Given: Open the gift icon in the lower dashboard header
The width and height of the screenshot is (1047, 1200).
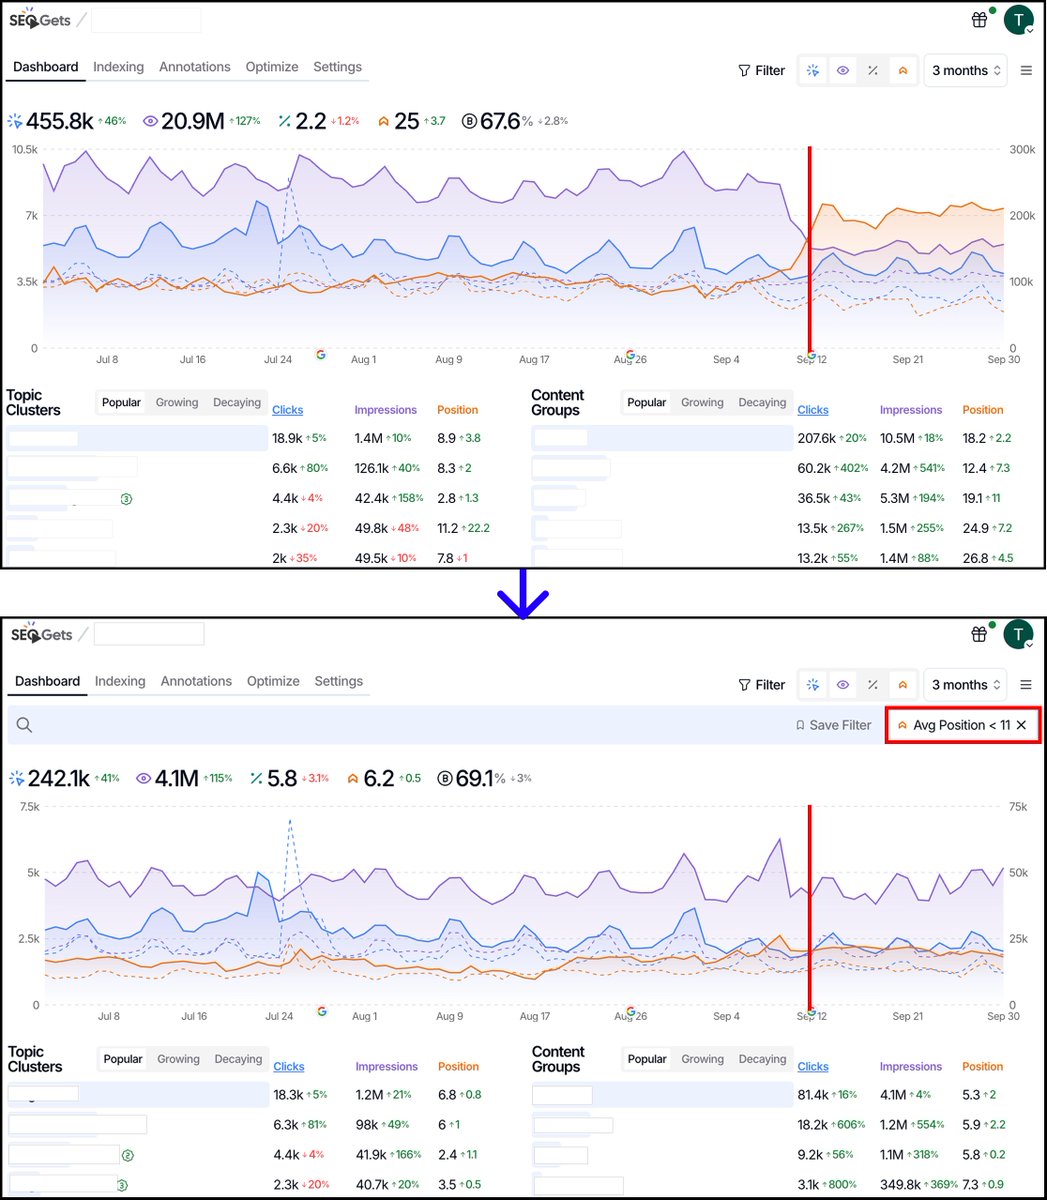Looking at the screenshot, I should [x=979, y=634].
